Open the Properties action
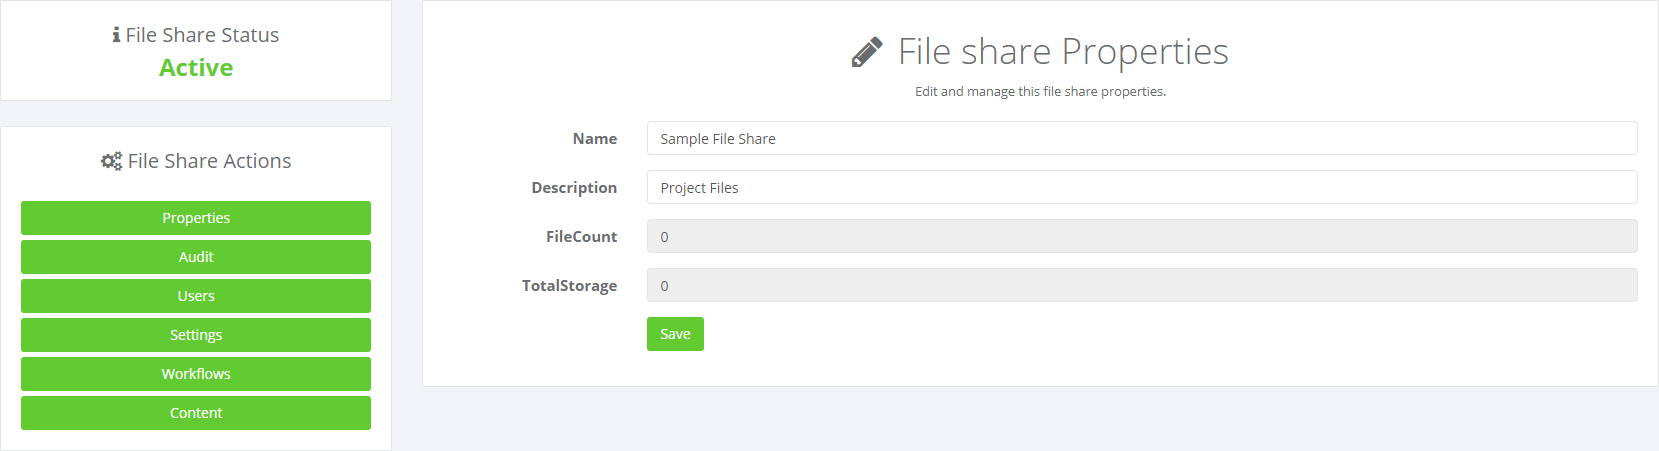Screen dimensions: 1659x451 click(x=196, y=218)
